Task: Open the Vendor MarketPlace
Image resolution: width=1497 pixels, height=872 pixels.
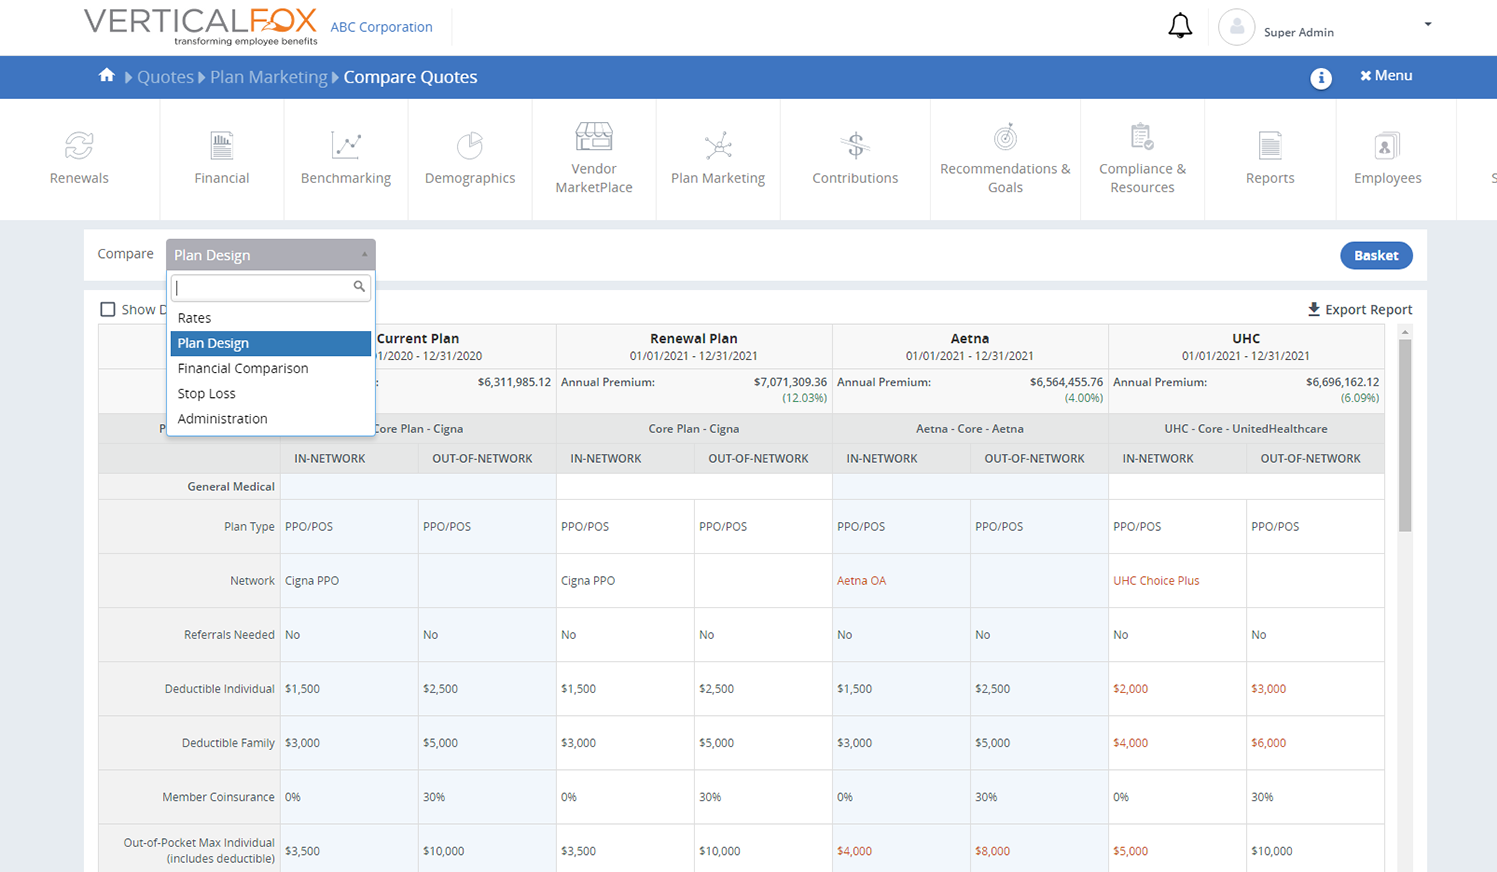Action: pyautogui.click(x=593, y=155)
